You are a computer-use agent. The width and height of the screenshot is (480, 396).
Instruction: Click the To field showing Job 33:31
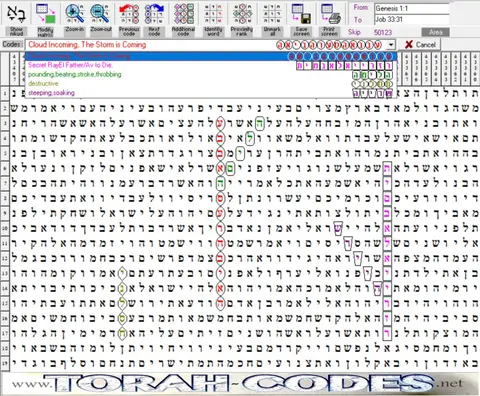click(x=411, y=19)
